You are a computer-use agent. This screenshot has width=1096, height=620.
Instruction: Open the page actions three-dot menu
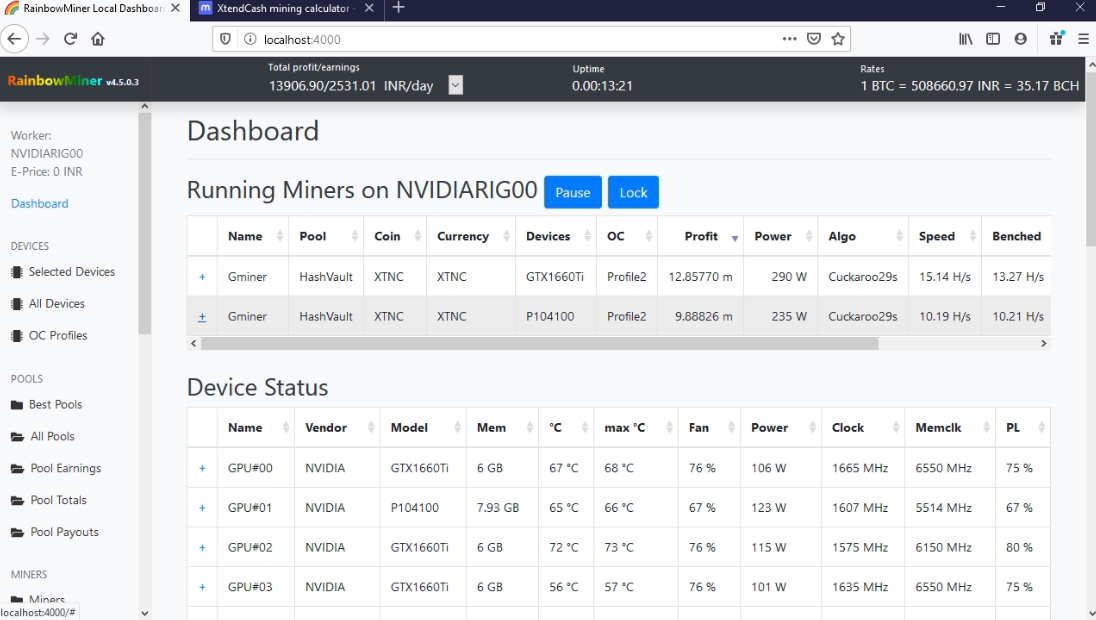coord(789,39)
